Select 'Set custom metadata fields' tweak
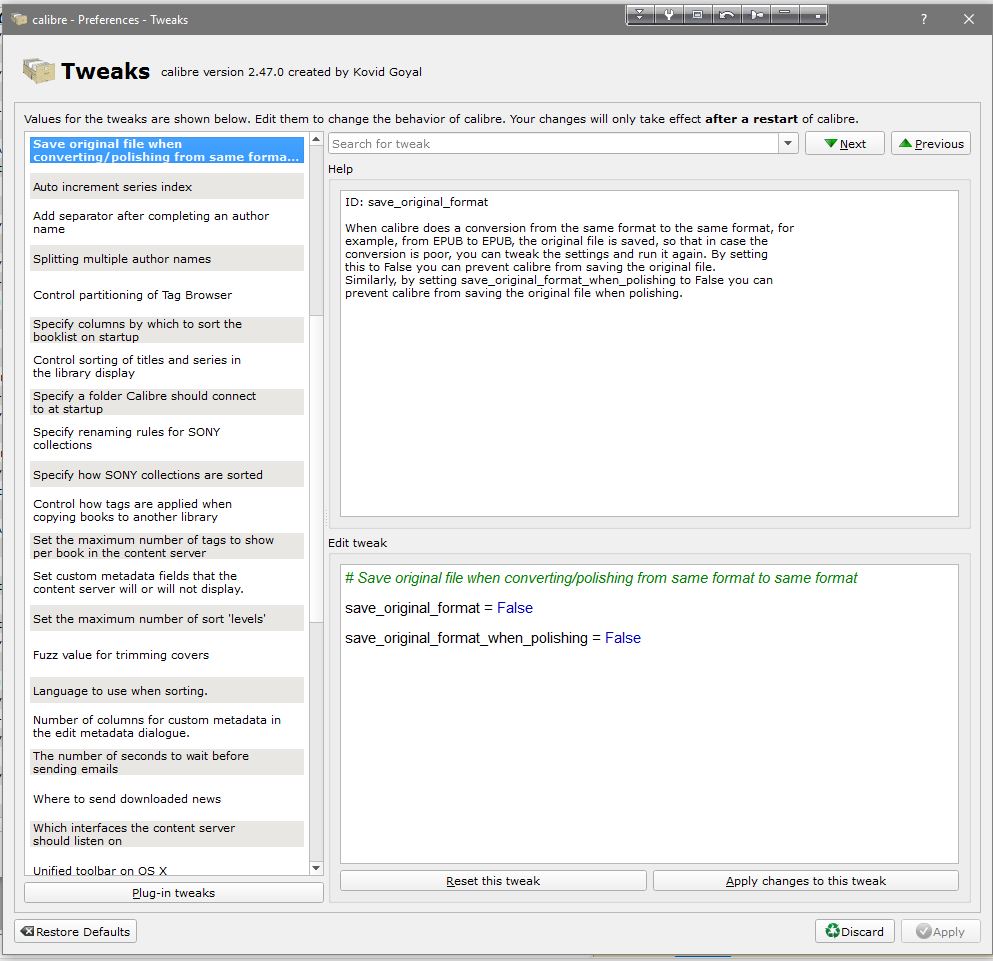The width and height of the screenshot is (993, 961). 167,582
